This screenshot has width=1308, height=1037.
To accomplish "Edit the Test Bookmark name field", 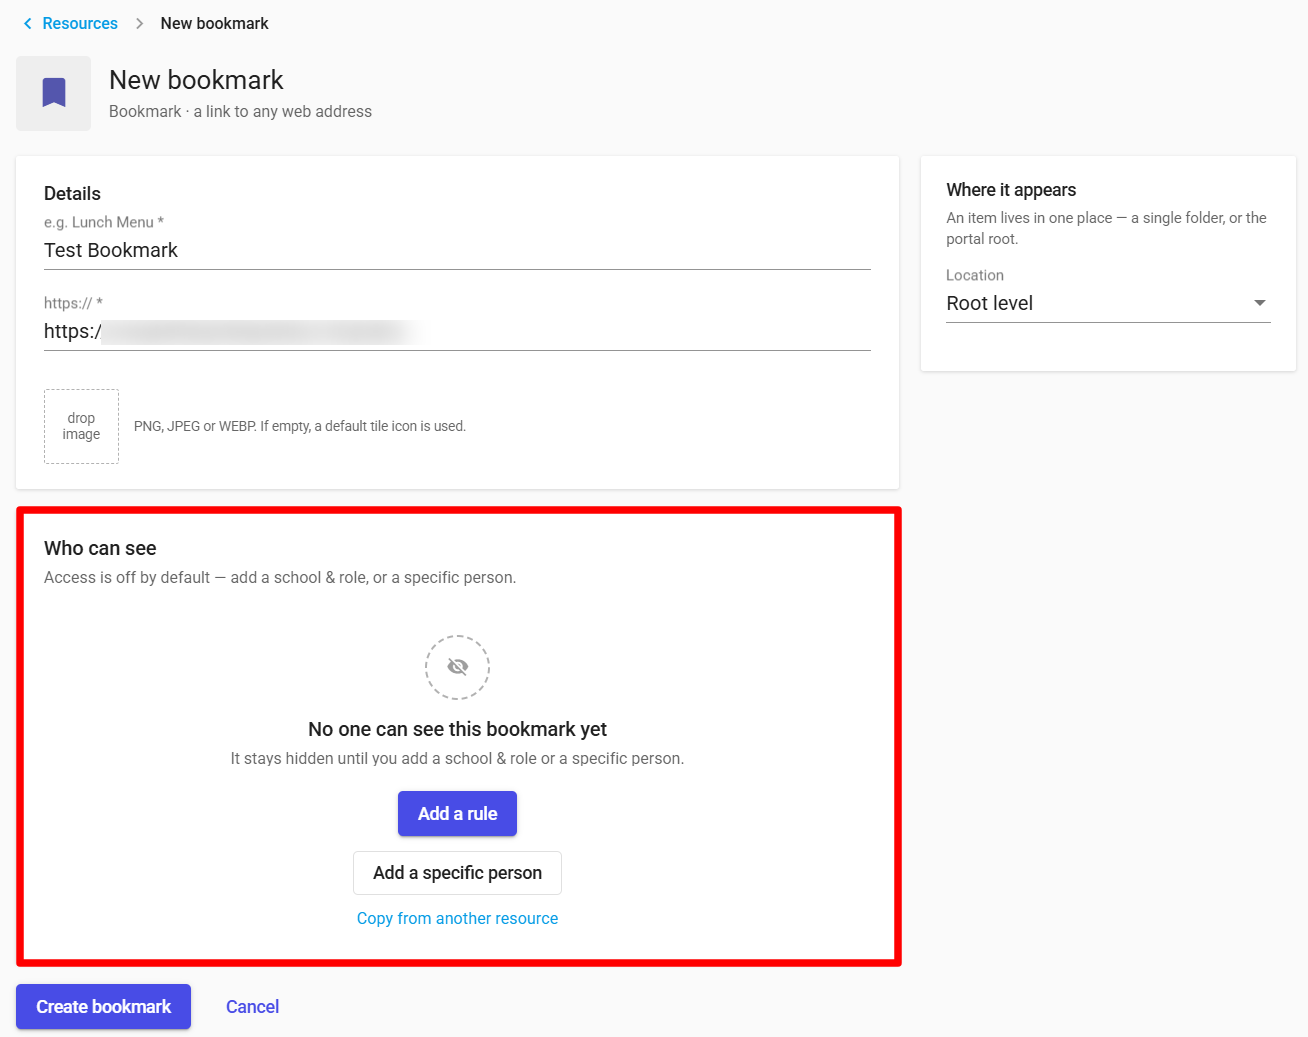I will click(457, 250).
